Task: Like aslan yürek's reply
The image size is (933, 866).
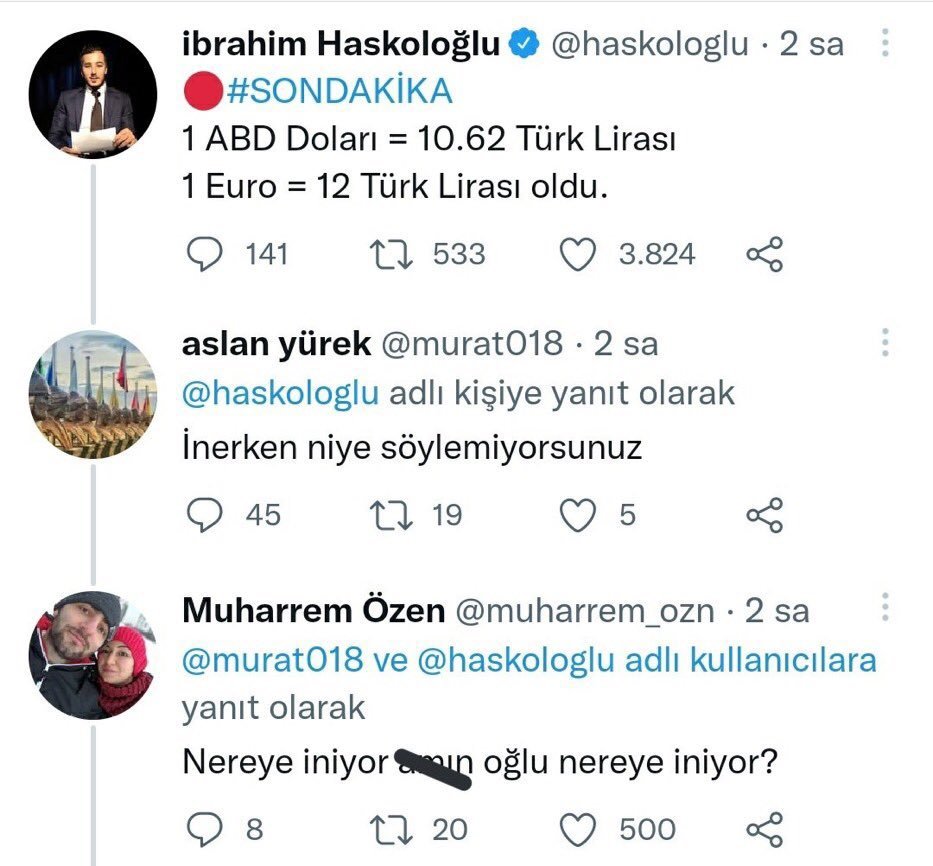Action: click(x=577, y=515)
